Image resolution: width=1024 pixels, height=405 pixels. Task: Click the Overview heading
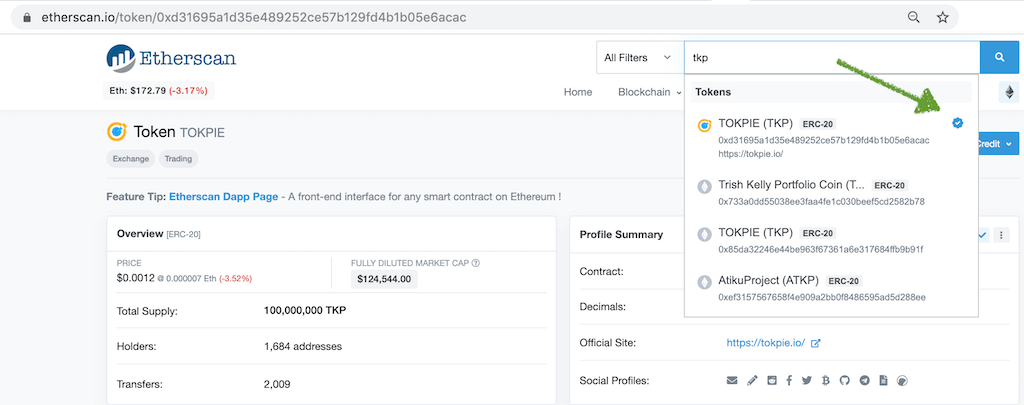tap(140, 233)
